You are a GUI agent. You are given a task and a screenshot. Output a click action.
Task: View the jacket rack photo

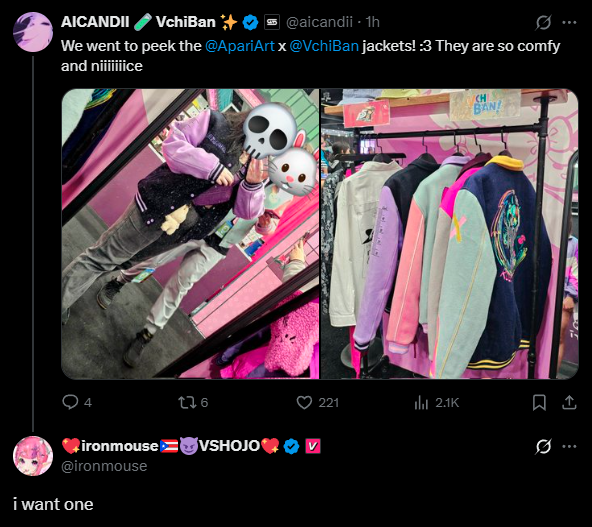coord(449,234)
